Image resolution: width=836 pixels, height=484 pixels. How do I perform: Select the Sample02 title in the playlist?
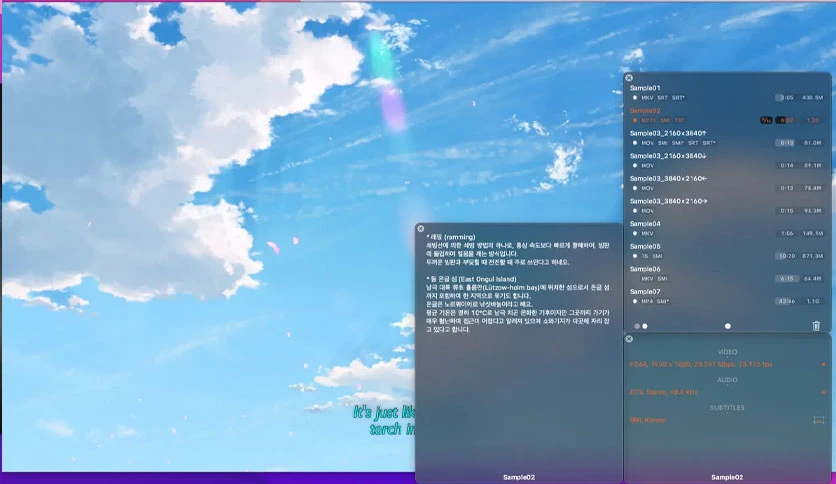click(x=645, y=111)
